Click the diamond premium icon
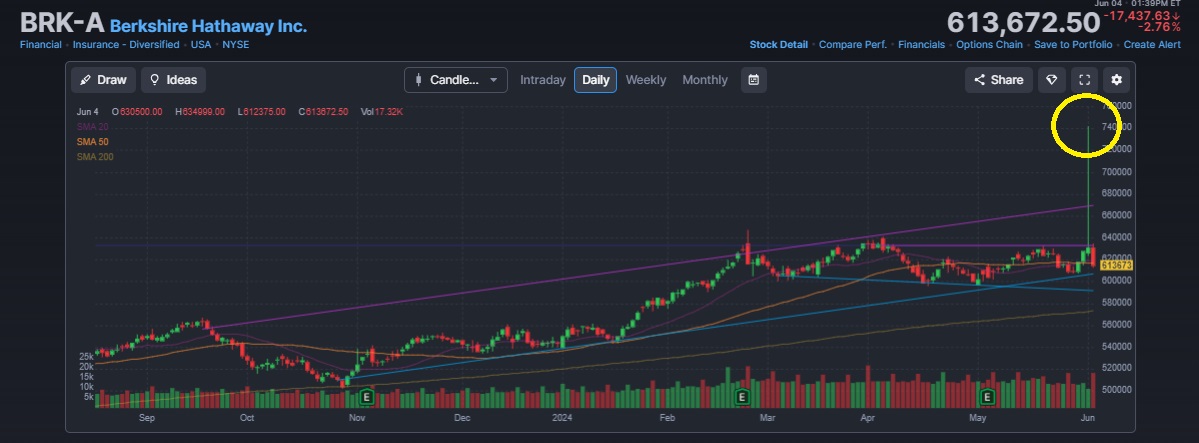This screenshot has height=443, width=1199. tap(1052, 80)
